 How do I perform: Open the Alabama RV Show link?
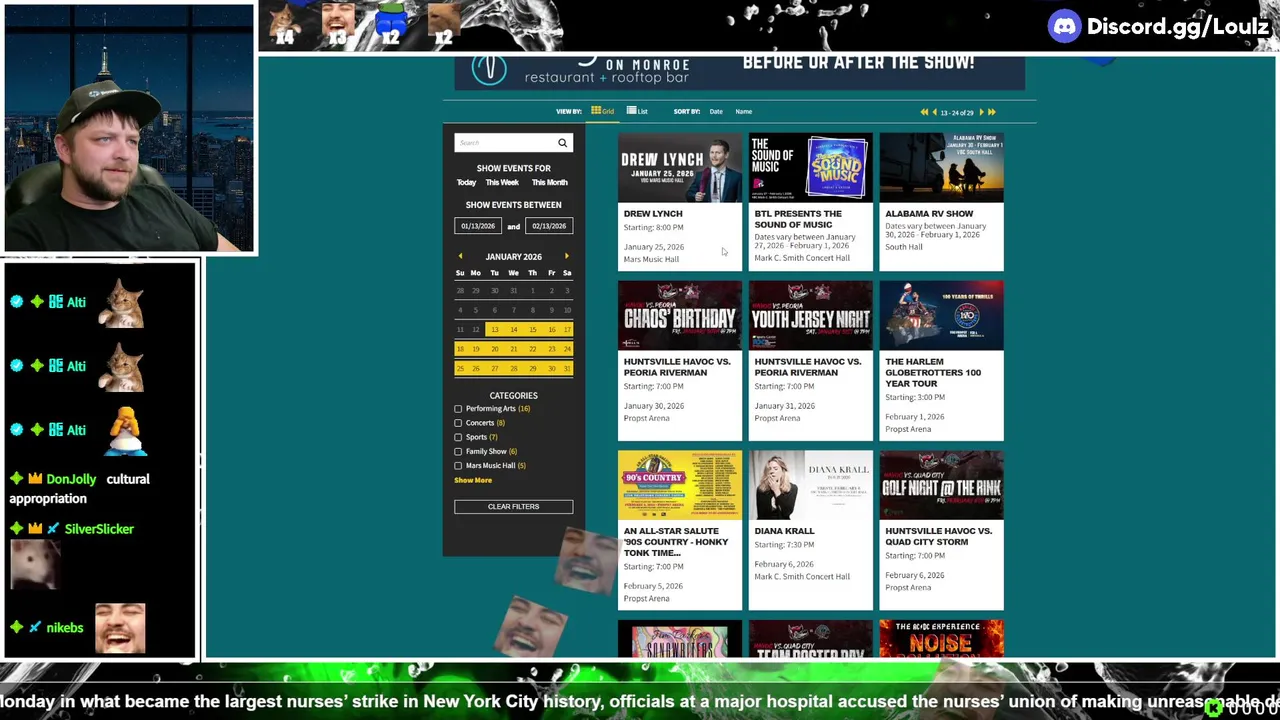(929, 214)
